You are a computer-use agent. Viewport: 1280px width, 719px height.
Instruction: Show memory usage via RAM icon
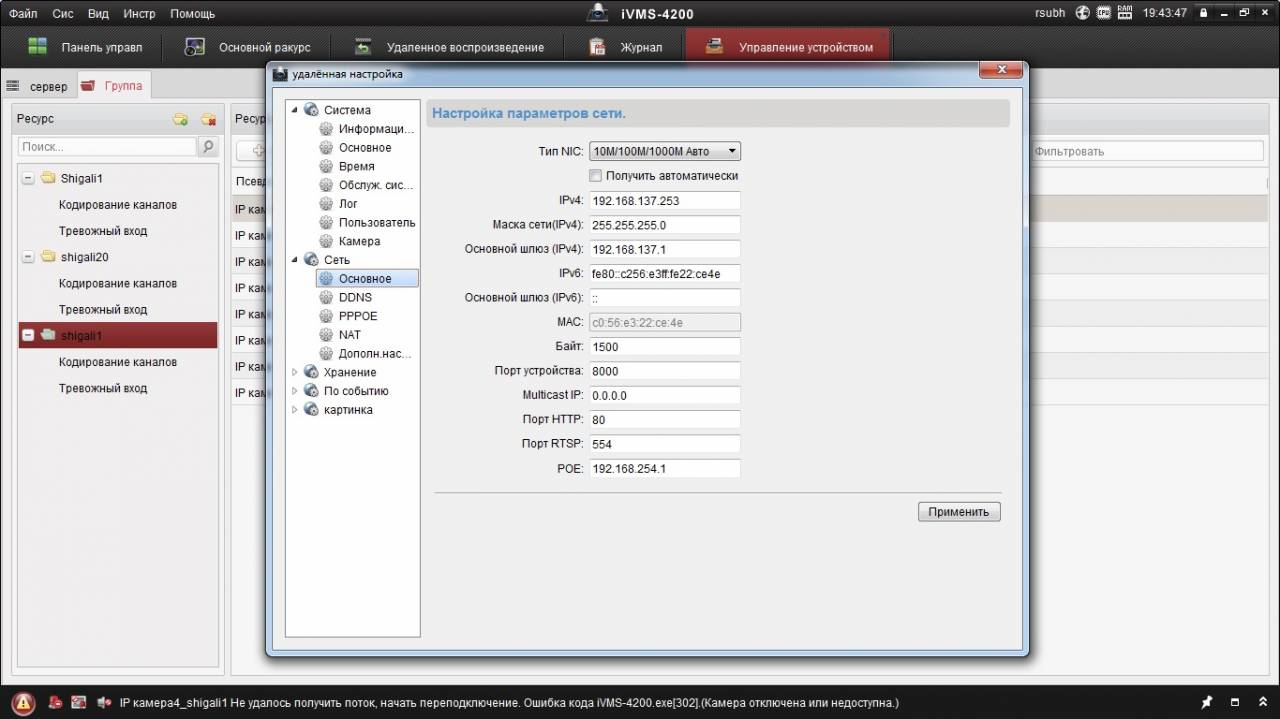point(1125,13)
